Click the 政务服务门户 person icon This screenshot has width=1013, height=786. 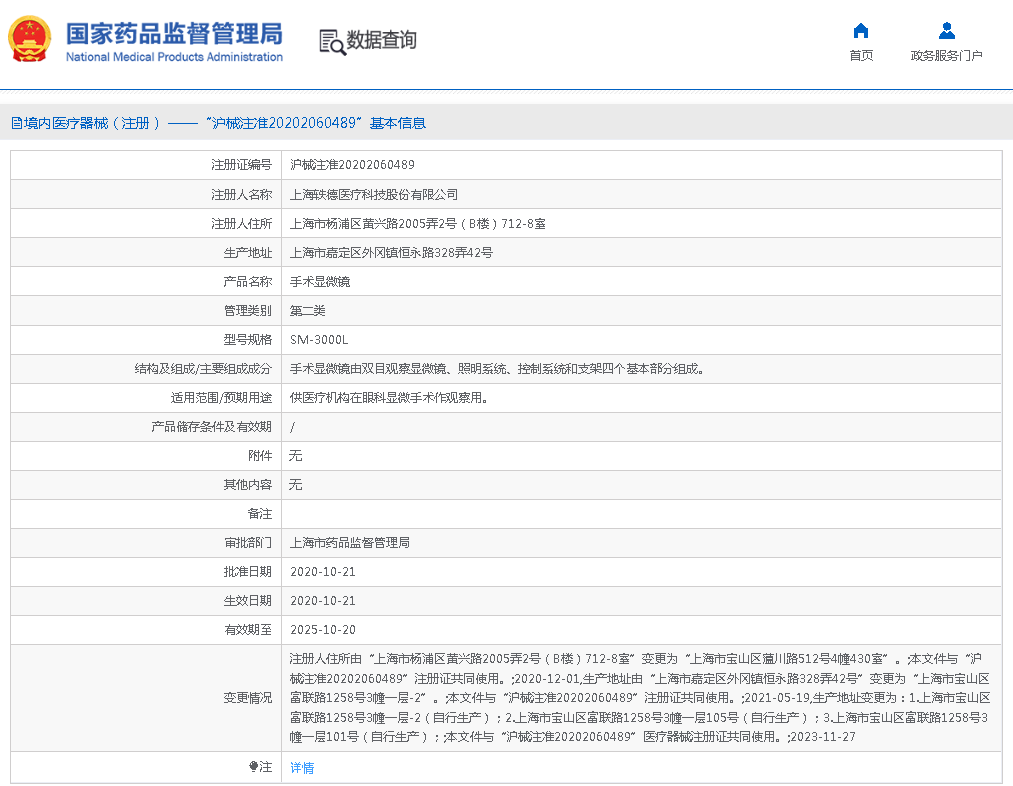click(946, 30)
